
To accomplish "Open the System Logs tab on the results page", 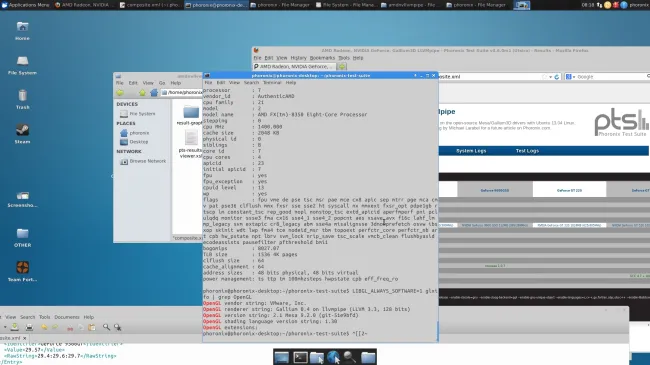I will click(x=471, y=151).
